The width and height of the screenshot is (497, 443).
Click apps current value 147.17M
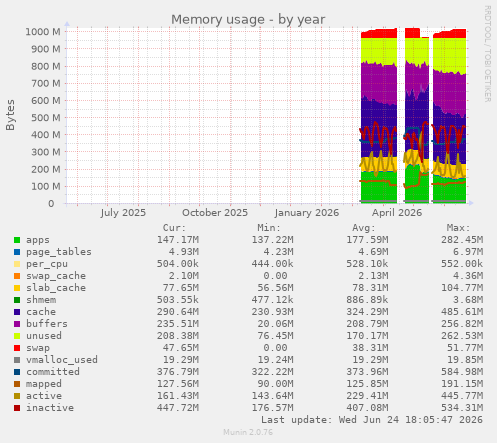pos(178,240)
